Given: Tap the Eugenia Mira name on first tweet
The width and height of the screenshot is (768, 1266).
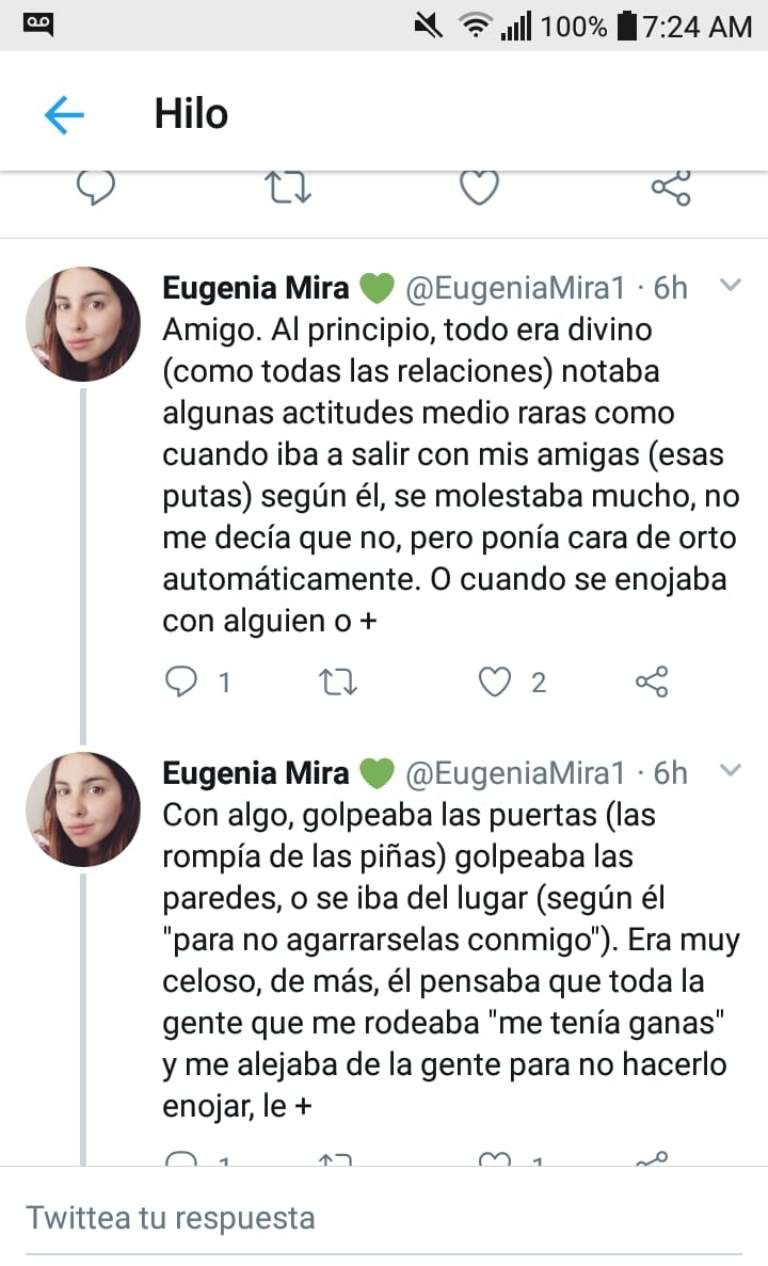Looking at the screenshot, I should (256, 288).
